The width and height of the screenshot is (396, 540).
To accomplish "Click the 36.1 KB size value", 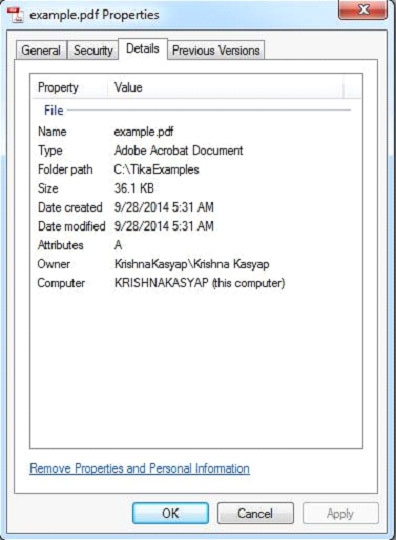I will point(134,188).
